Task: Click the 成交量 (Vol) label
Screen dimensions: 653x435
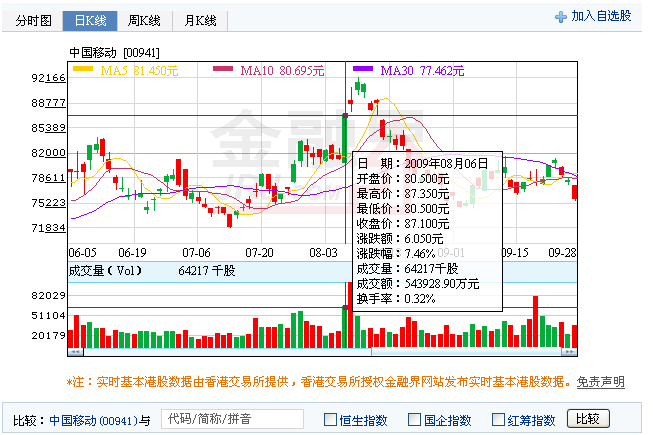Action: click(x=105, y=271)
